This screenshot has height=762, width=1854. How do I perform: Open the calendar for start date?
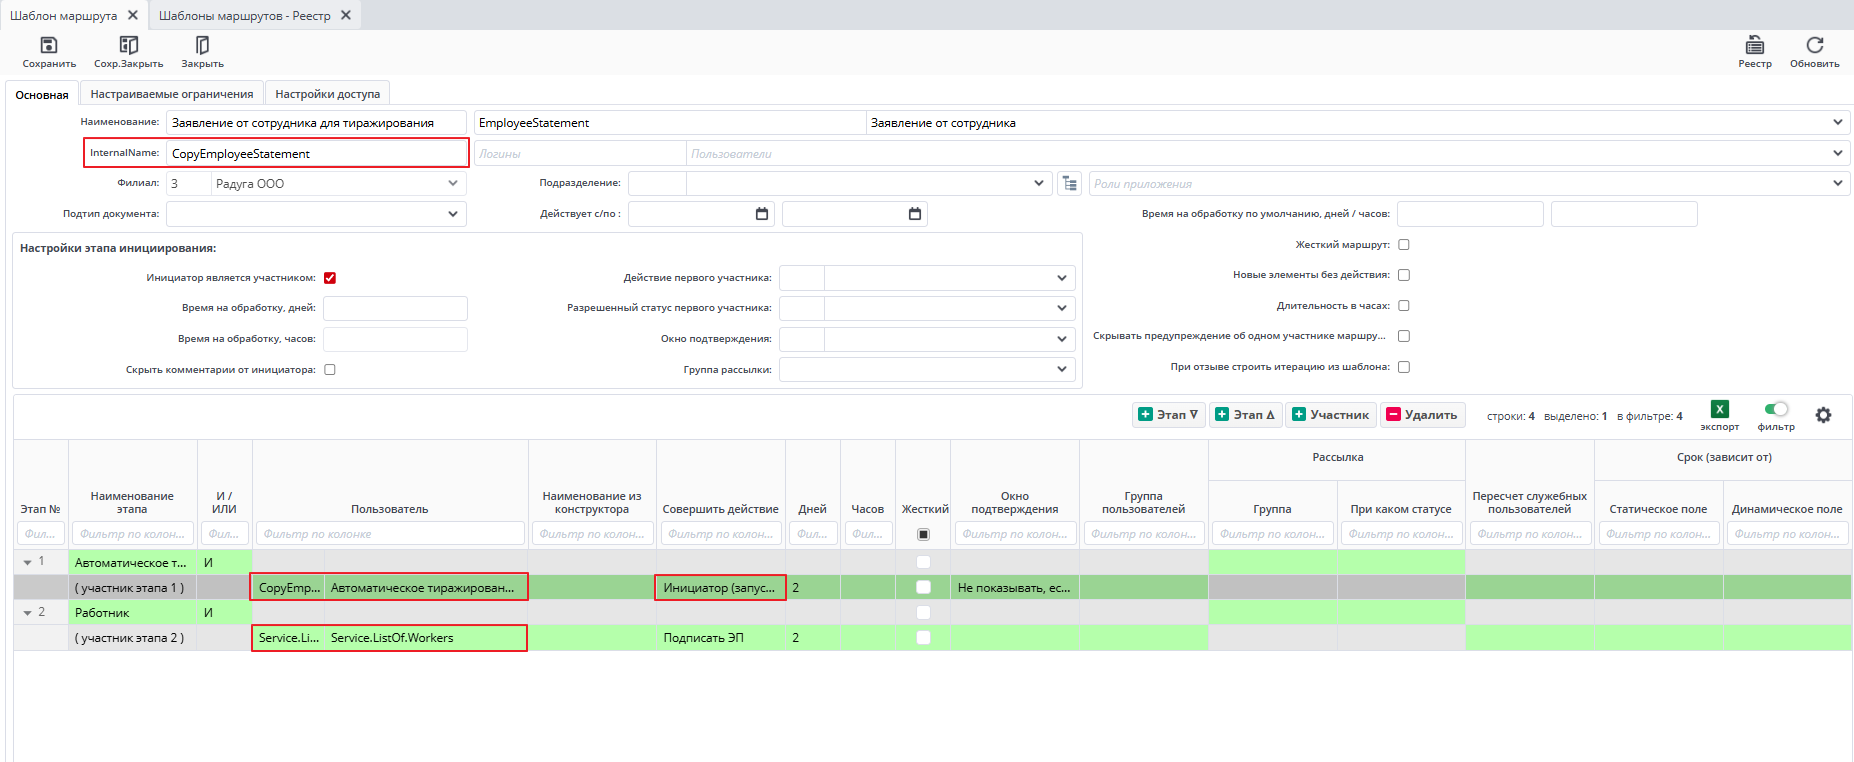click(x=762, y=214)
